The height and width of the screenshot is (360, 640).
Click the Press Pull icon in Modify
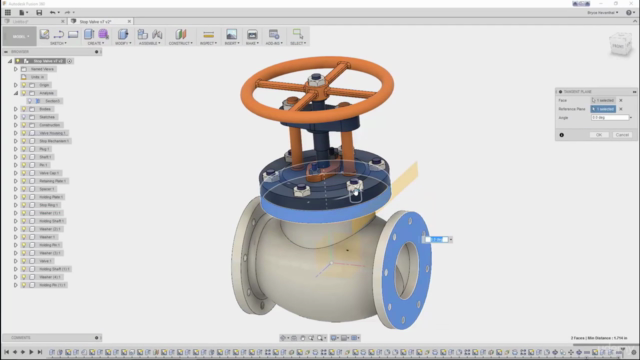123,34
